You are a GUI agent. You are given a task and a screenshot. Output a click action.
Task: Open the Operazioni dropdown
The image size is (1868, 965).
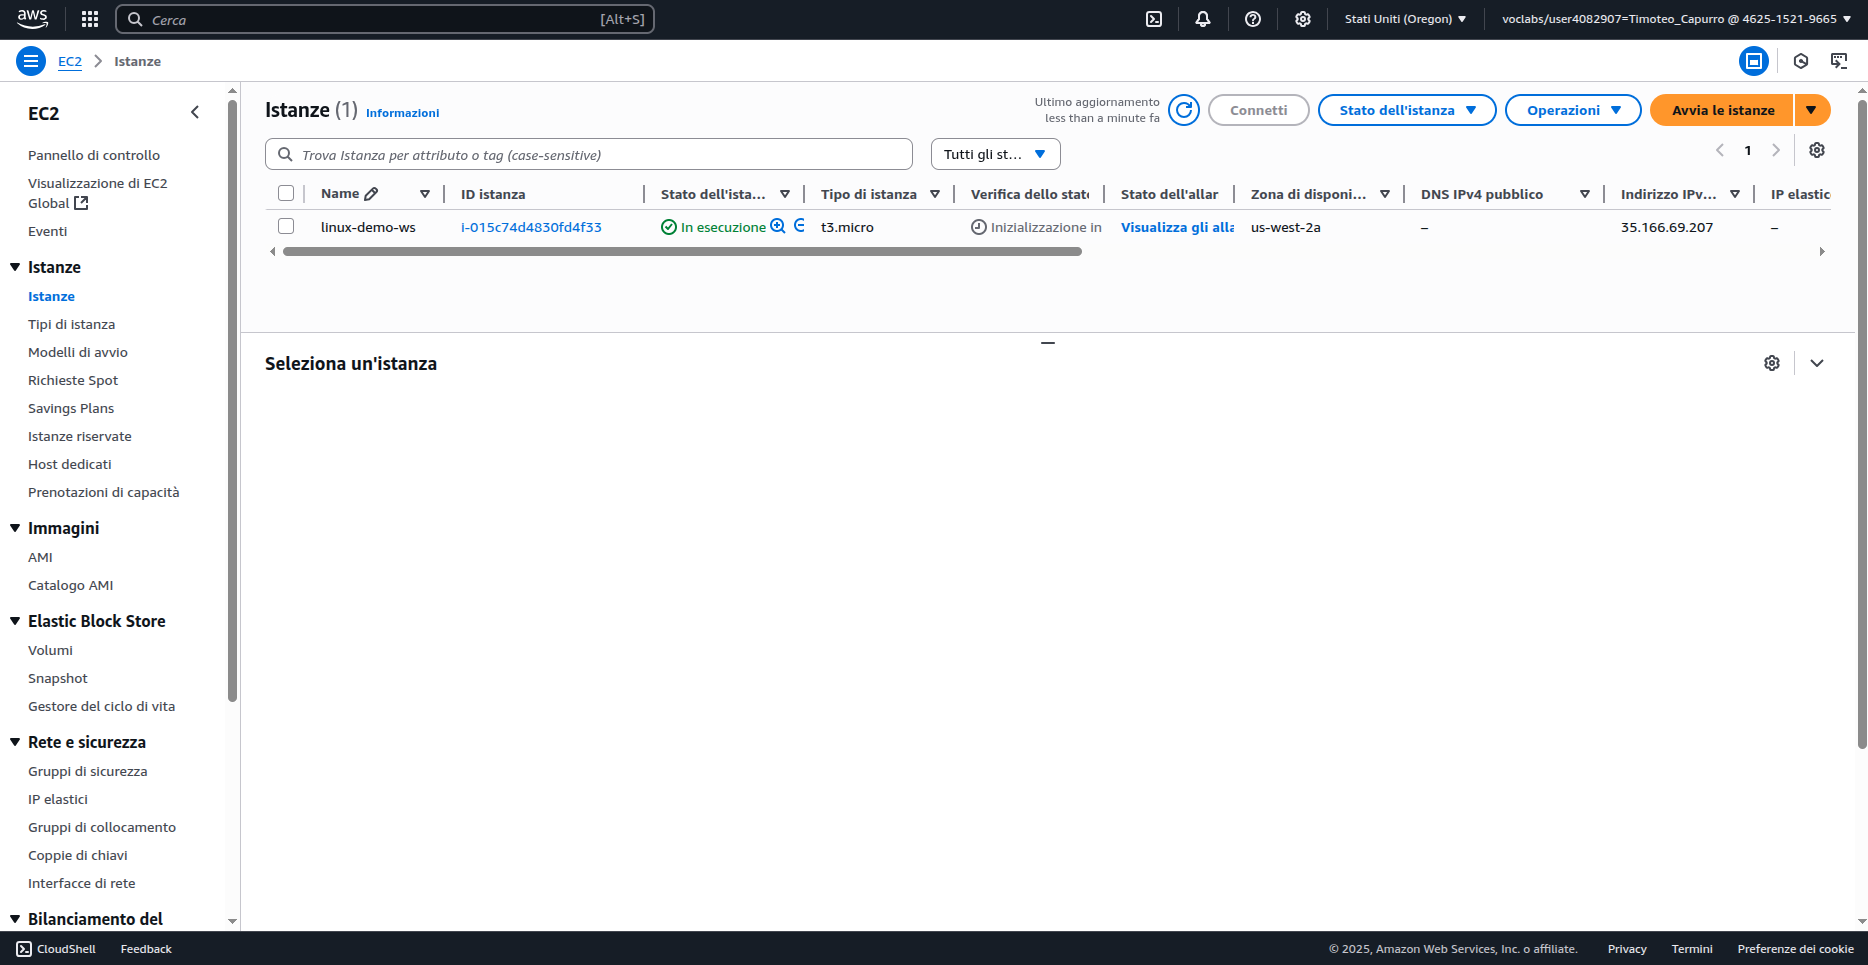1573,110
